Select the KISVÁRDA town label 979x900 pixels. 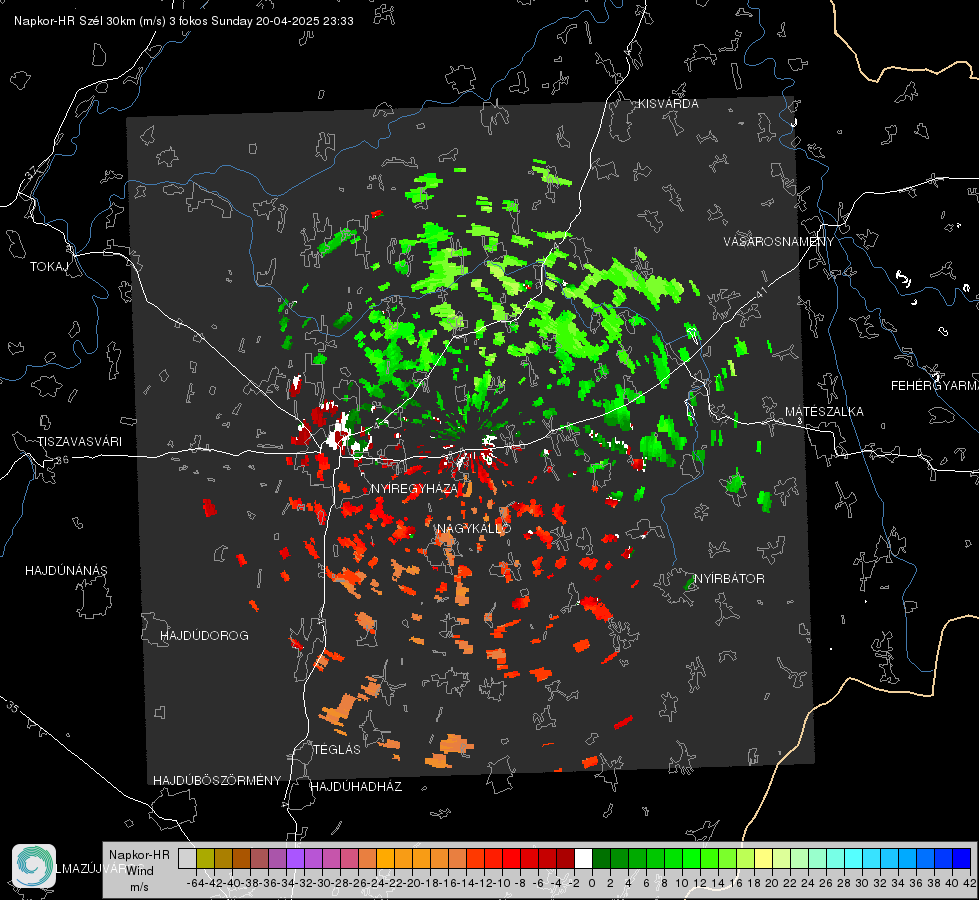pyautogui.click(x=668, y=104)
